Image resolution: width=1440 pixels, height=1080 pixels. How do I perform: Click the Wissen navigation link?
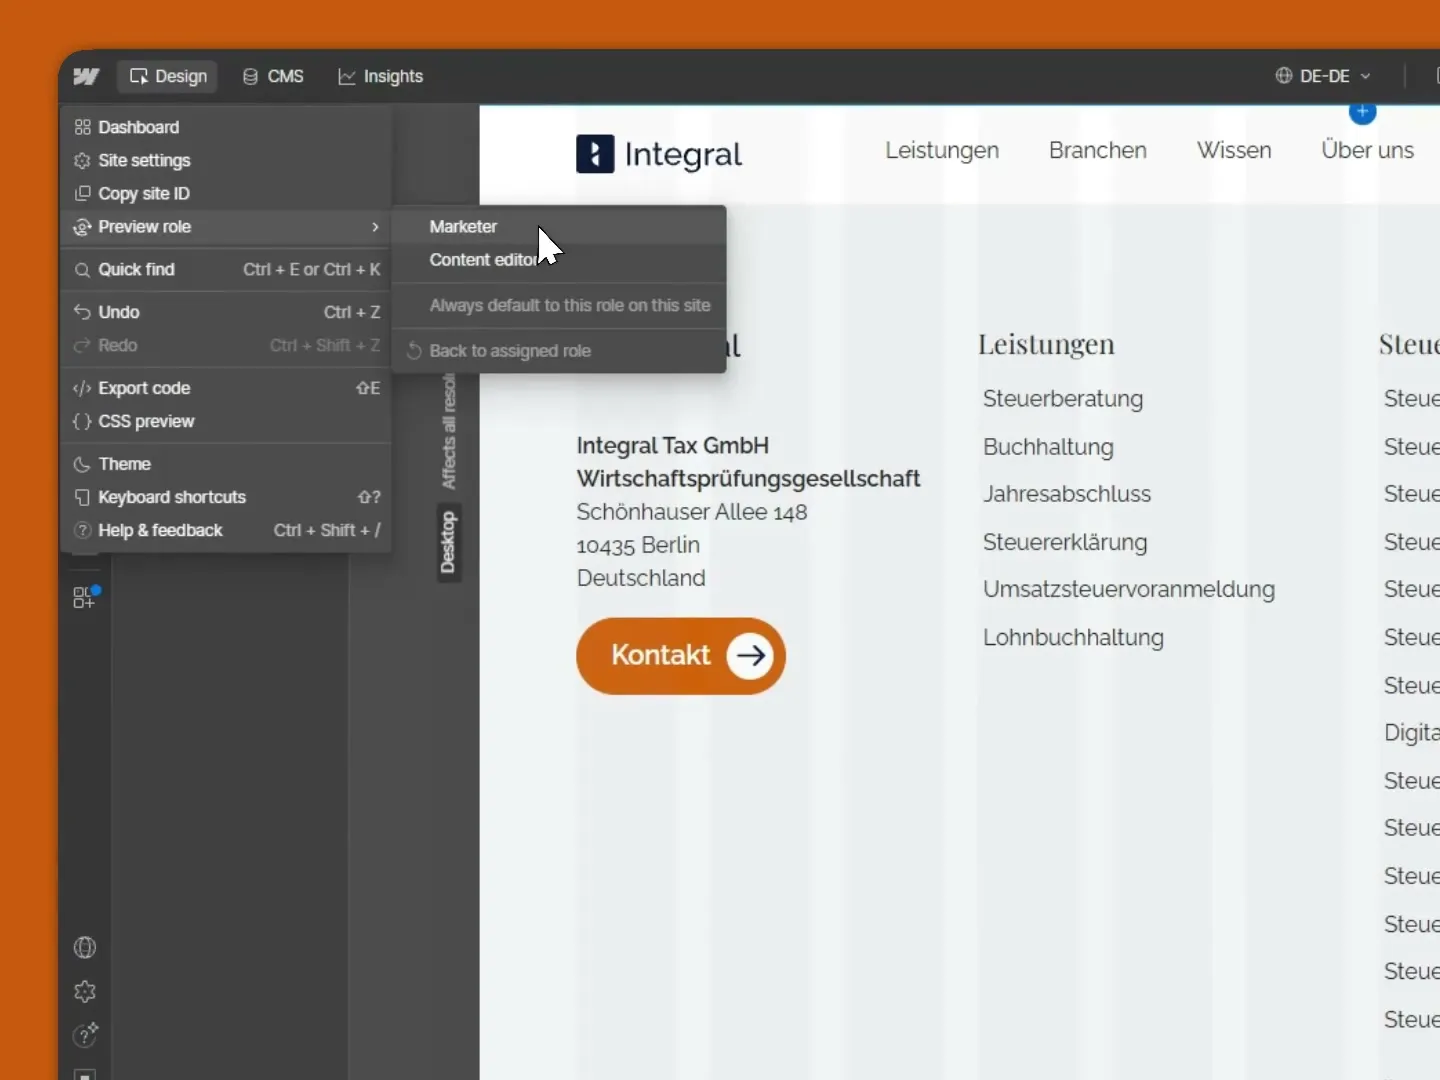[x=1234, y=150]
